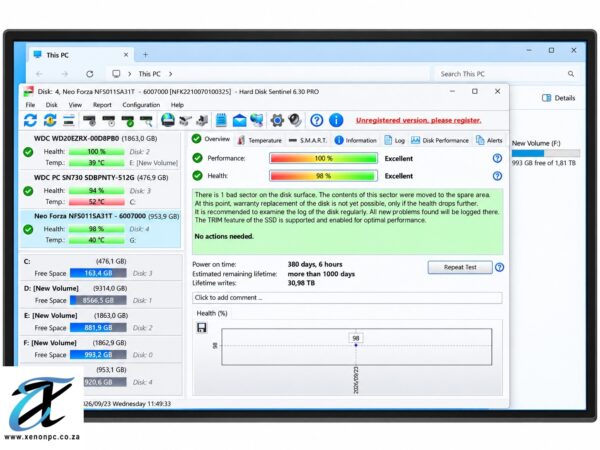Click the Details pane icon in the This PC window

point(546,98)
